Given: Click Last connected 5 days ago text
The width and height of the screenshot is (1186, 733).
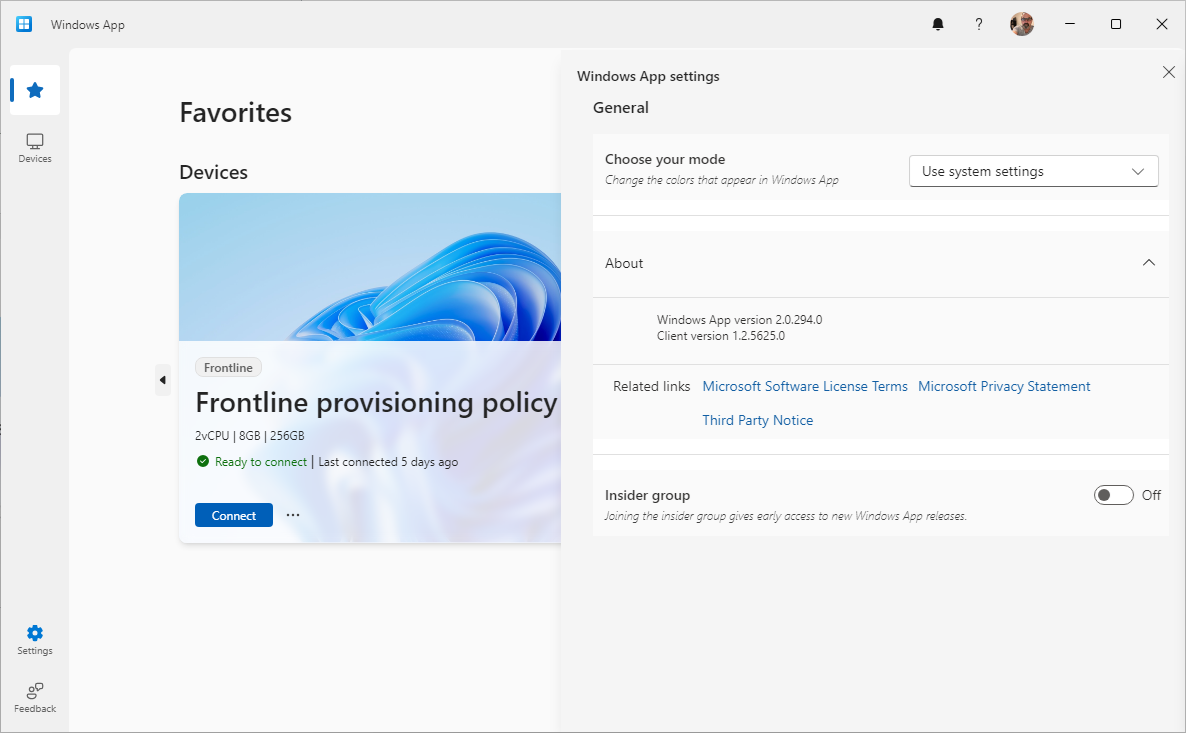Looking at the screenshot, I should coord(388,461).
